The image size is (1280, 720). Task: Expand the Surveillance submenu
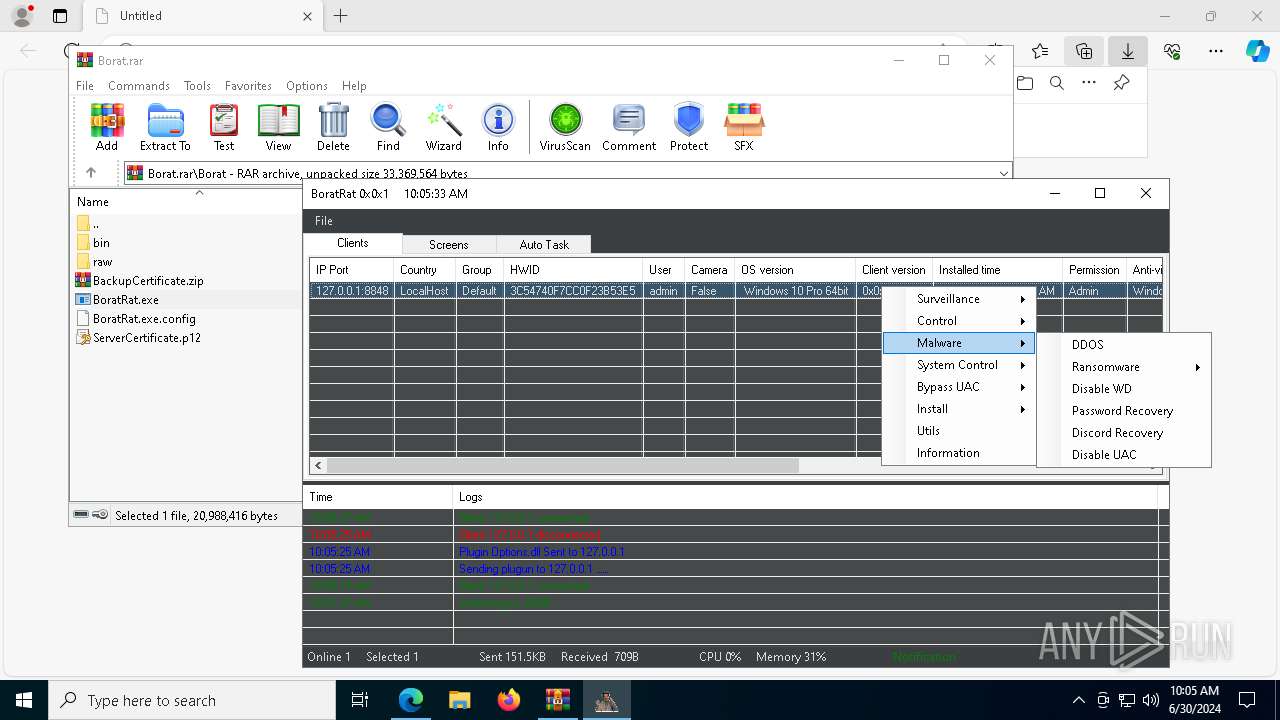click(958, 299)
